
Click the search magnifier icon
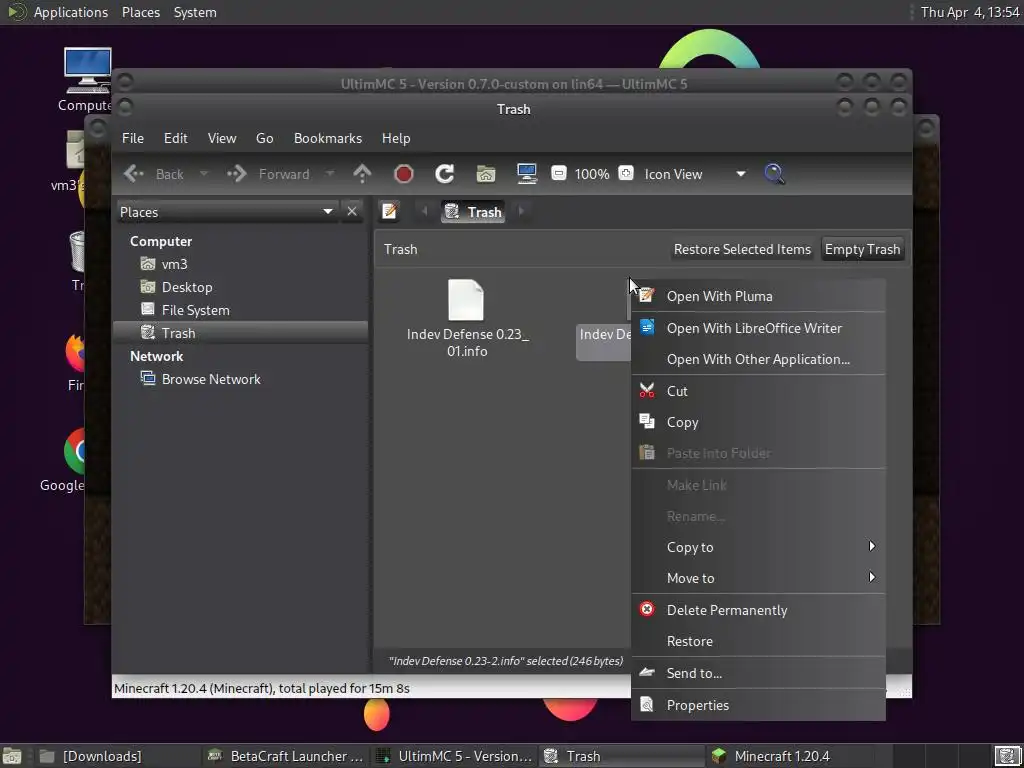point(774,174)
